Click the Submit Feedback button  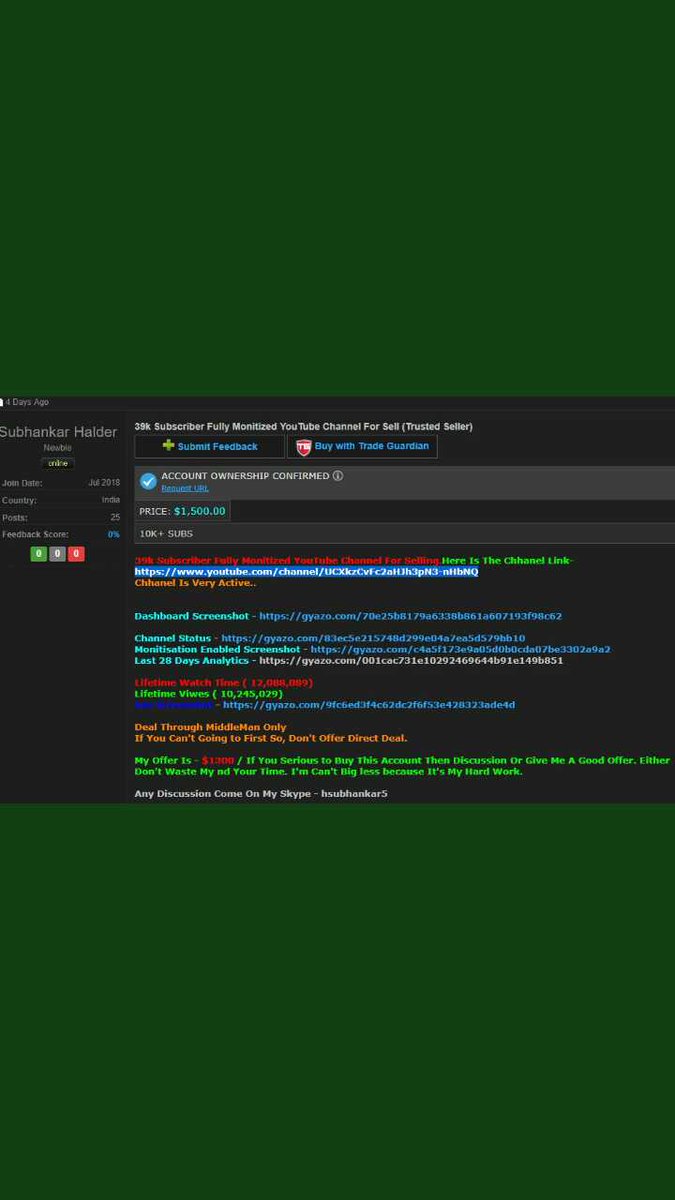point(210,447)
